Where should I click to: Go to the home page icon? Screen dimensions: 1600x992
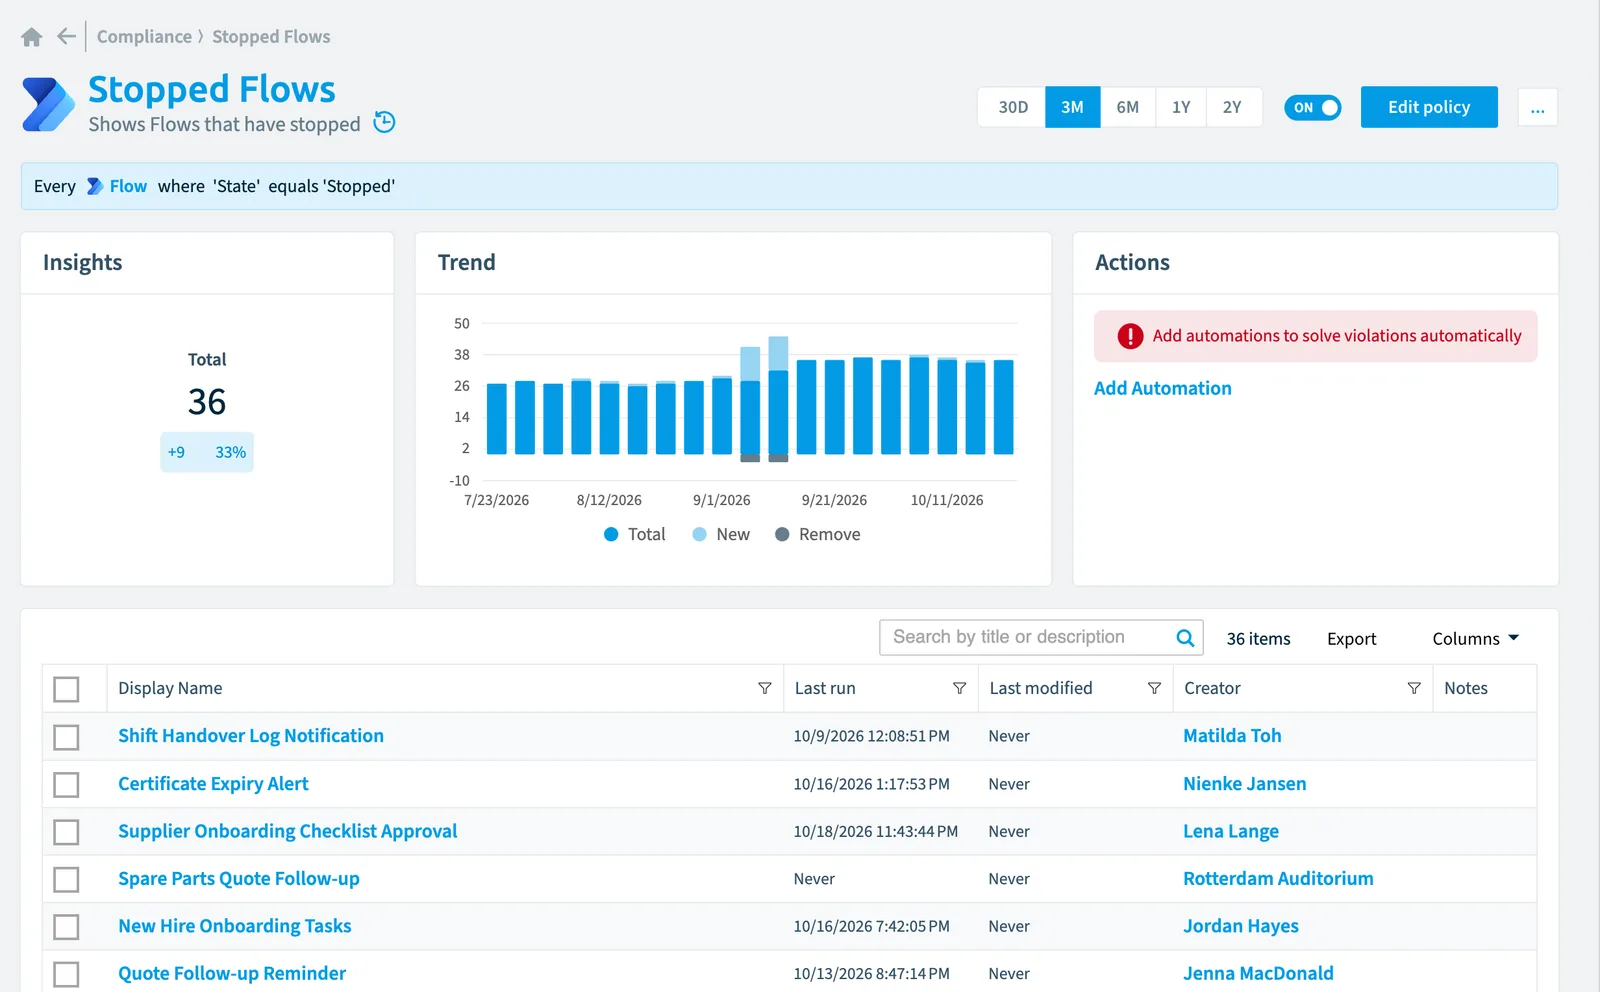[32, 37]
